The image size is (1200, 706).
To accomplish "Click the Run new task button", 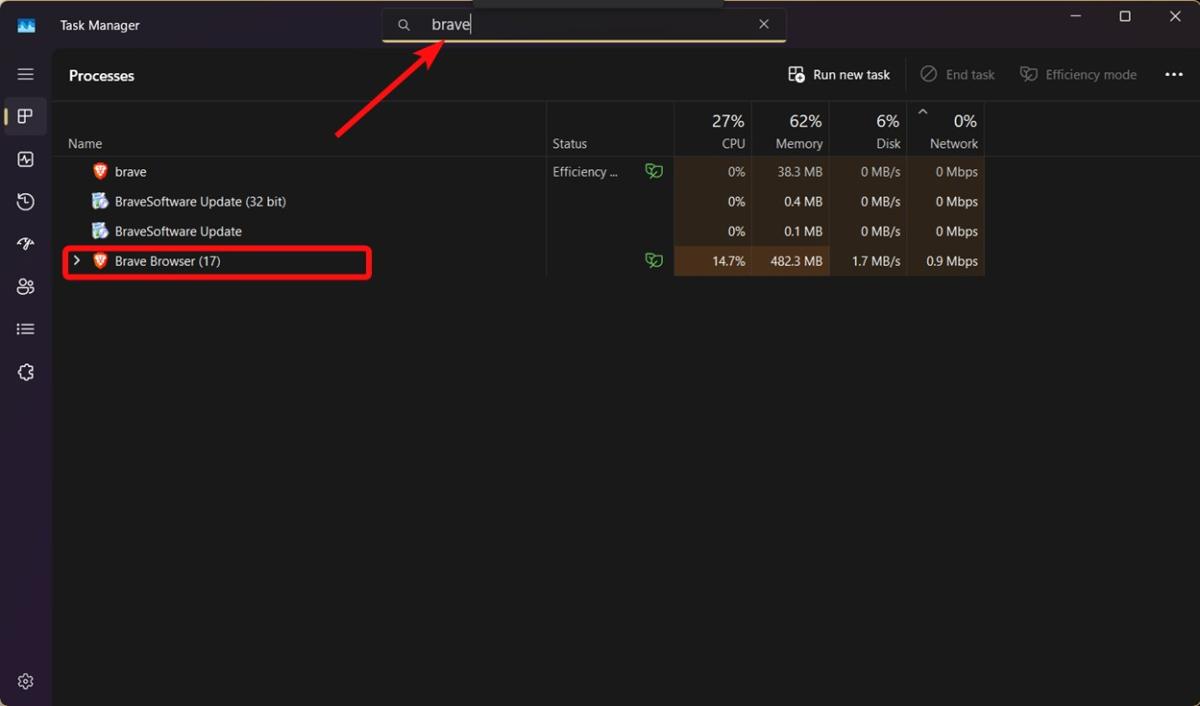I will click(838, 74).
